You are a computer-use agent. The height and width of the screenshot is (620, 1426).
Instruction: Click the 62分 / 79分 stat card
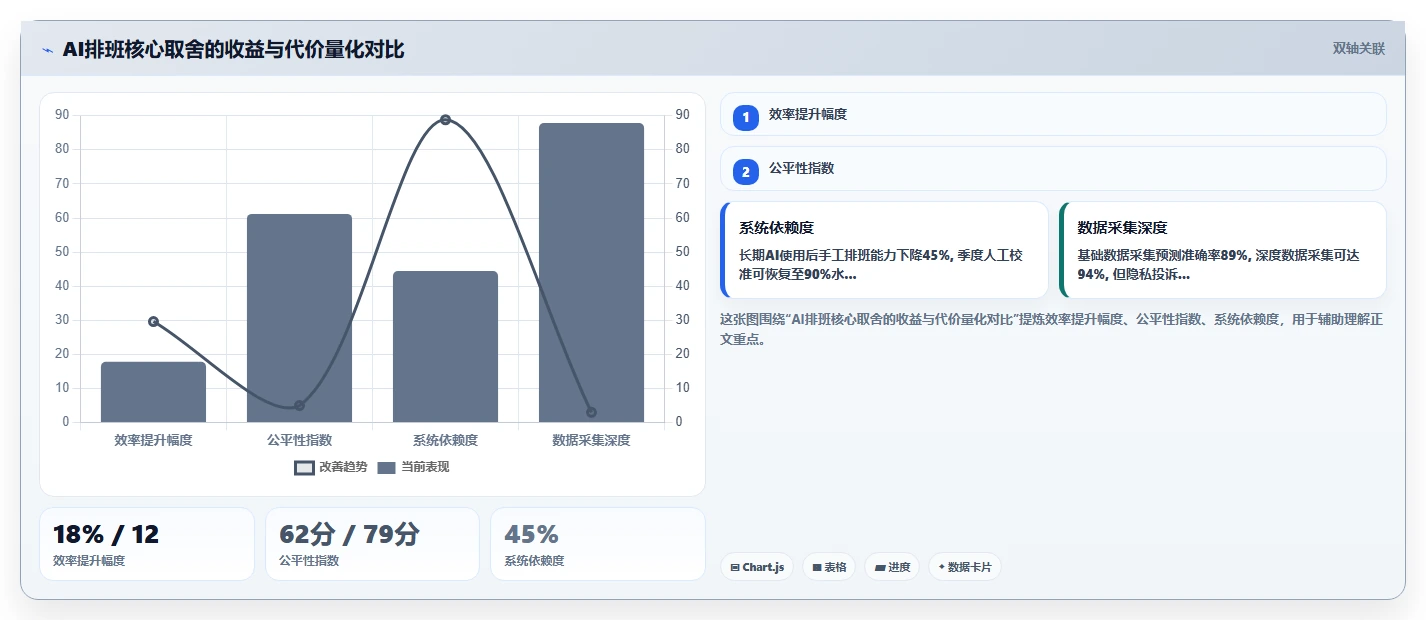(372, 544)
